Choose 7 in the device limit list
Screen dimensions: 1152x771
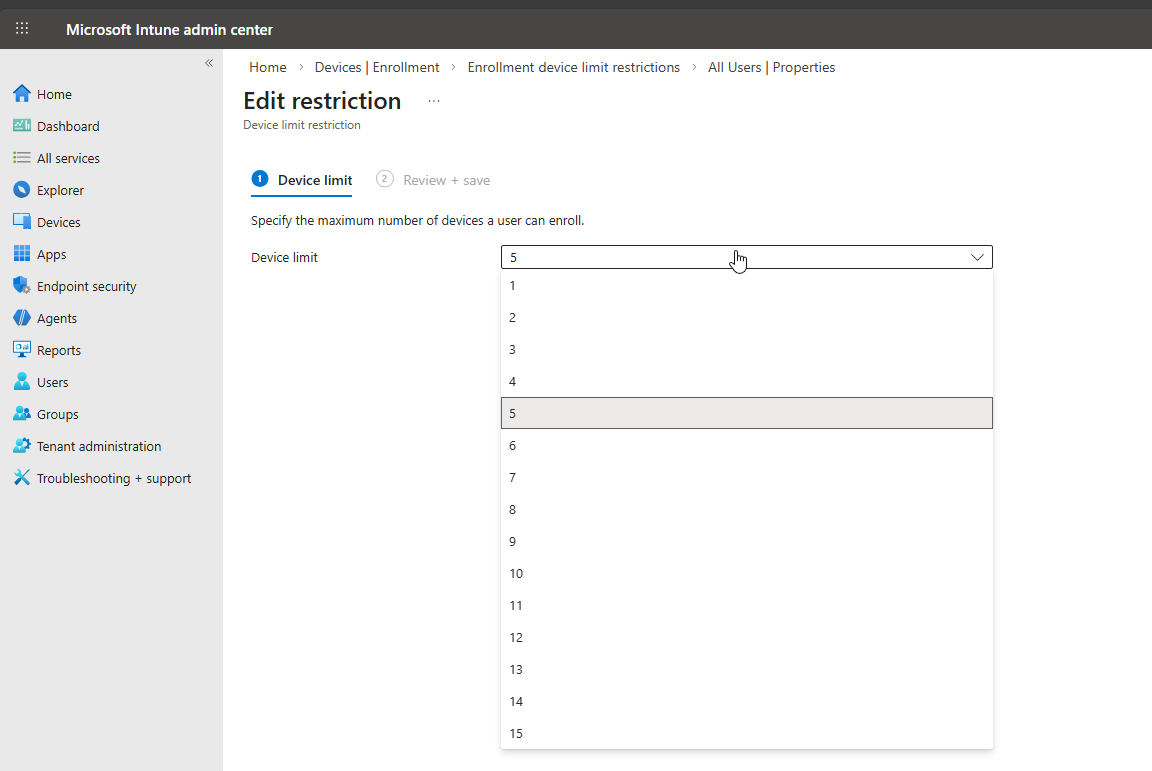coord(746,477)
